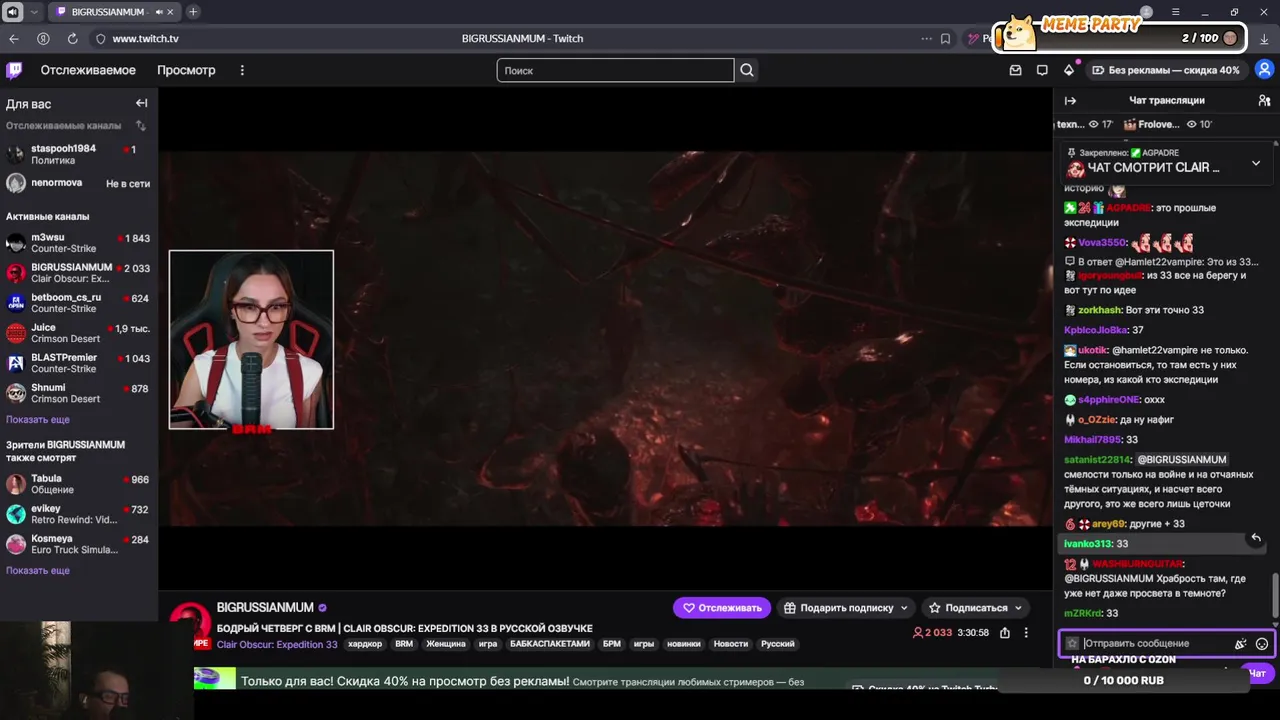Click the BIGRUSSIANMUM channel name link
The image size is (1280, 720).
click(265, 607)
